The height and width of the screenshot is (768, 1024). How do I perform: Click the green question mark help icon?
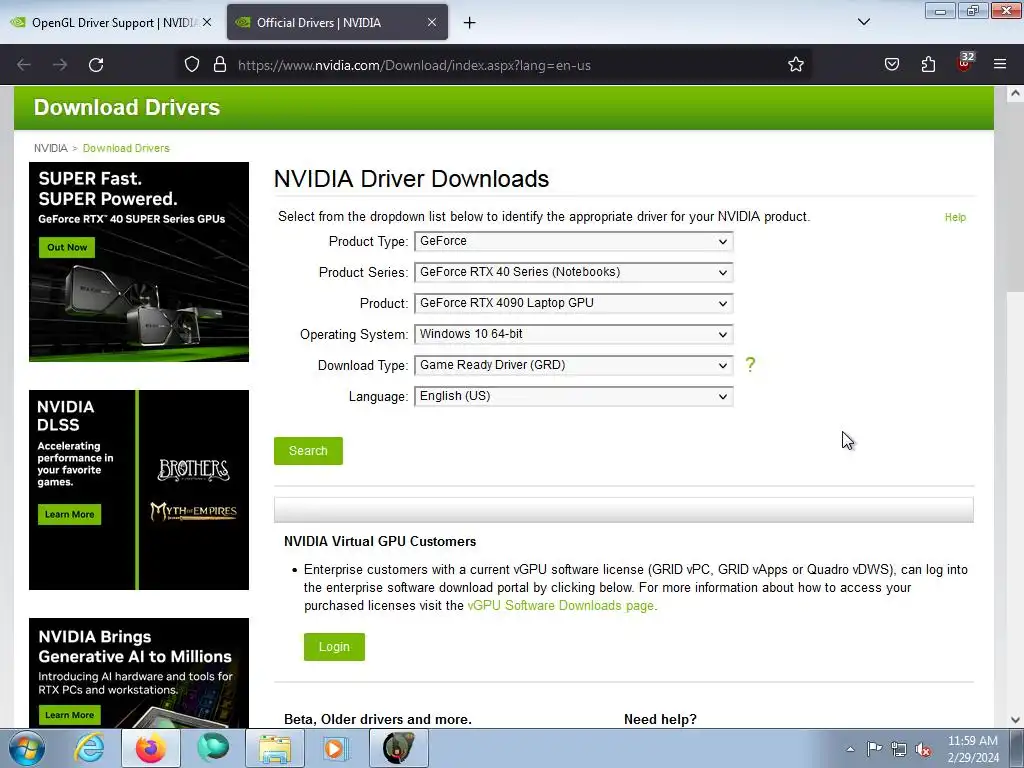click(750, 364)
